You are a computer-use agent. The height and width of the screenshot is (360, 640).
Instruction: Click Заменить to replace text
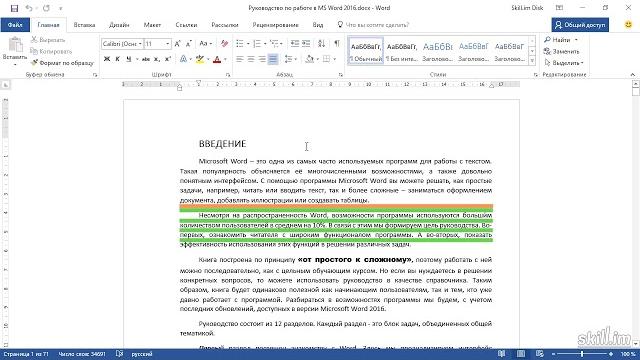click(x=562, y=51)
